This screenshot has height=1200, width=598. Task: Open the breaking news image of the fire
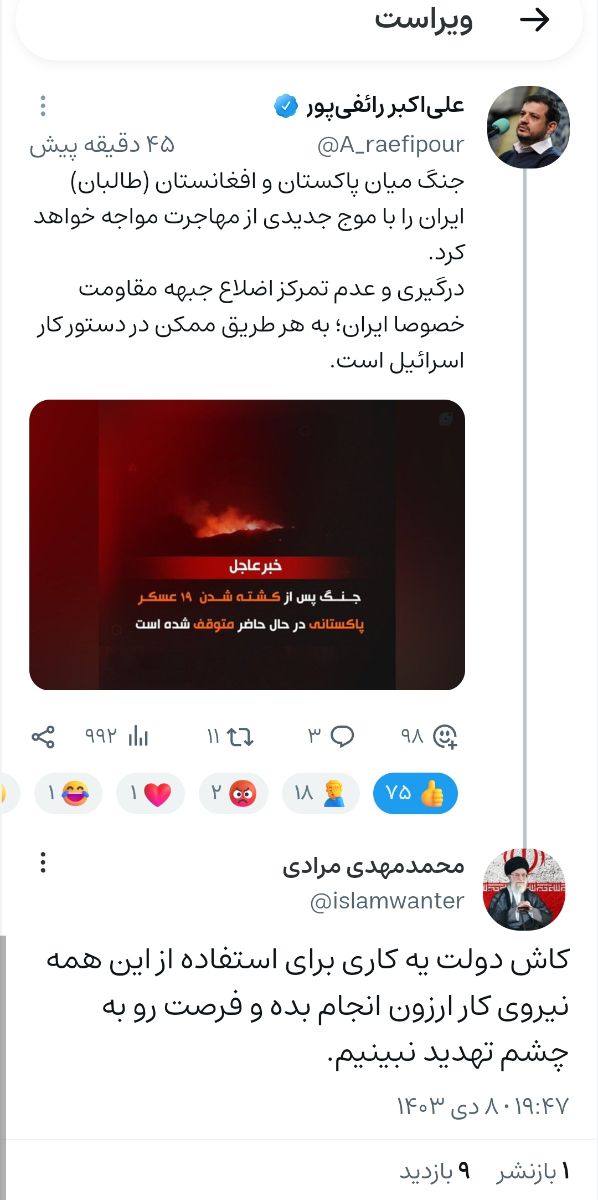pyautogui.click(x=247, y=545)
